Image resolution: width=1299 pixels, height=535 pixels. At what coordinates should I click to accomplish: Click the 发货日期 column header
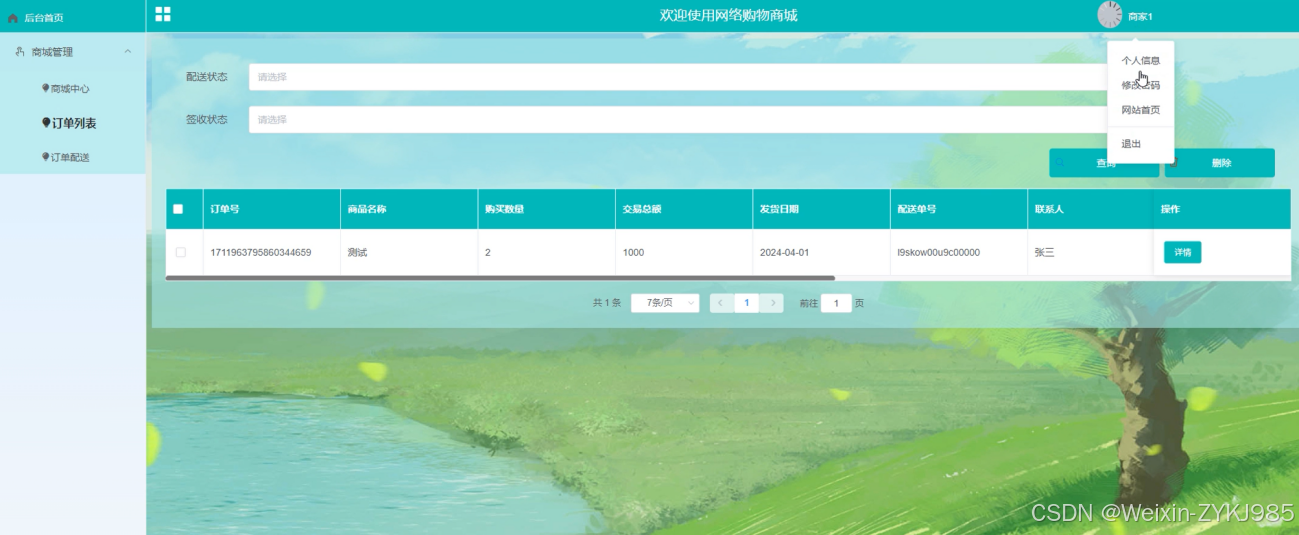(x=779, y=209)
